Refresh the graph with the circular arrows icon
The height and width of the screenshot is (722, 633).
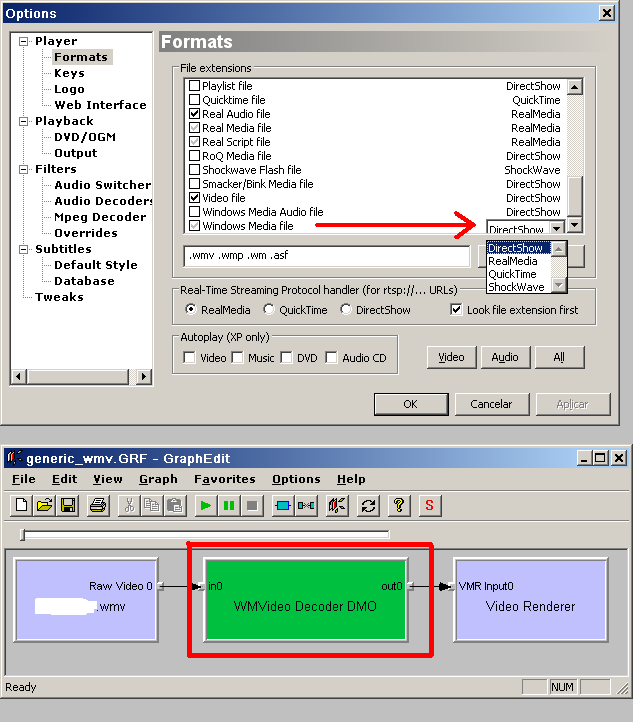click(x=368, y=506)
